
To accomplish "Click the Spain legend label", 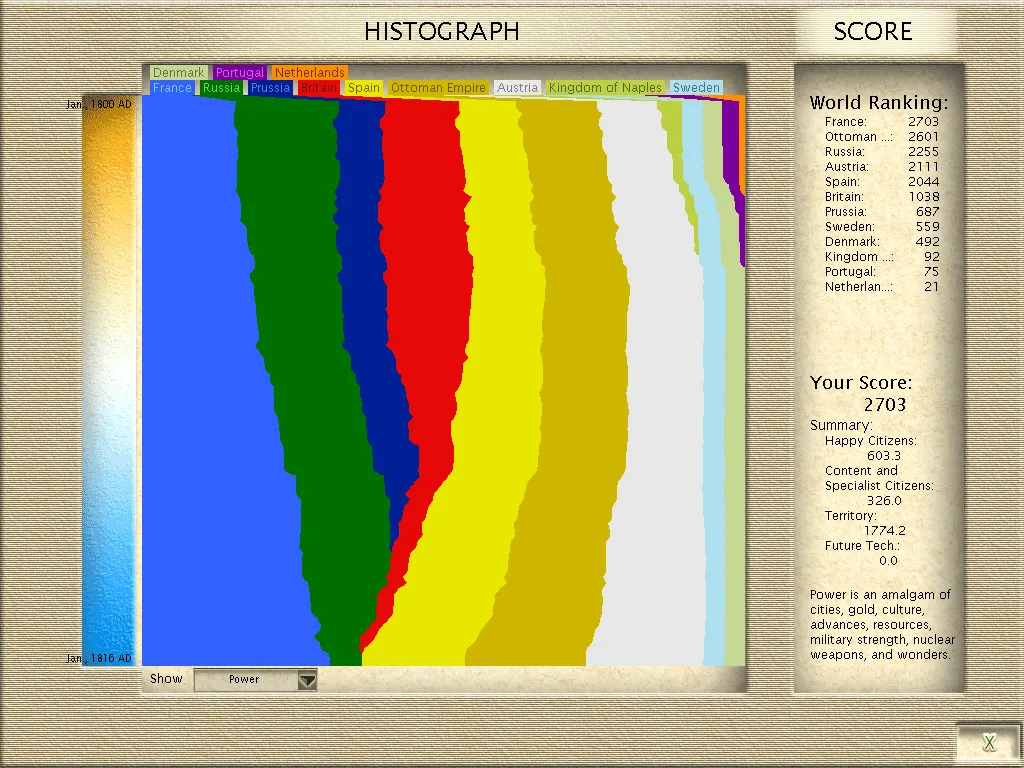I will 364,88.
